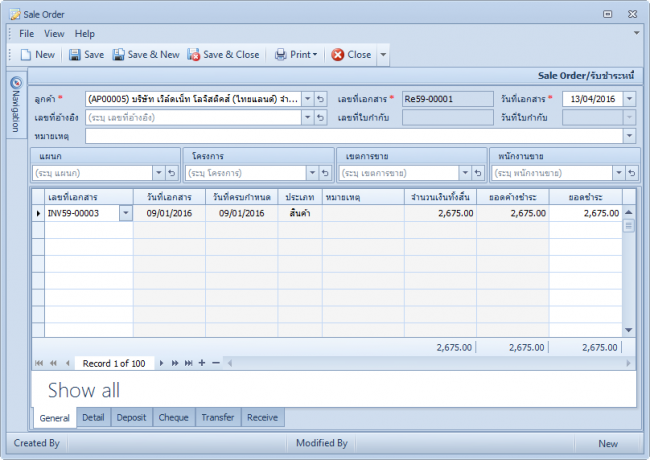Reset the customer field with undo icon

click(x=320, y=99)
